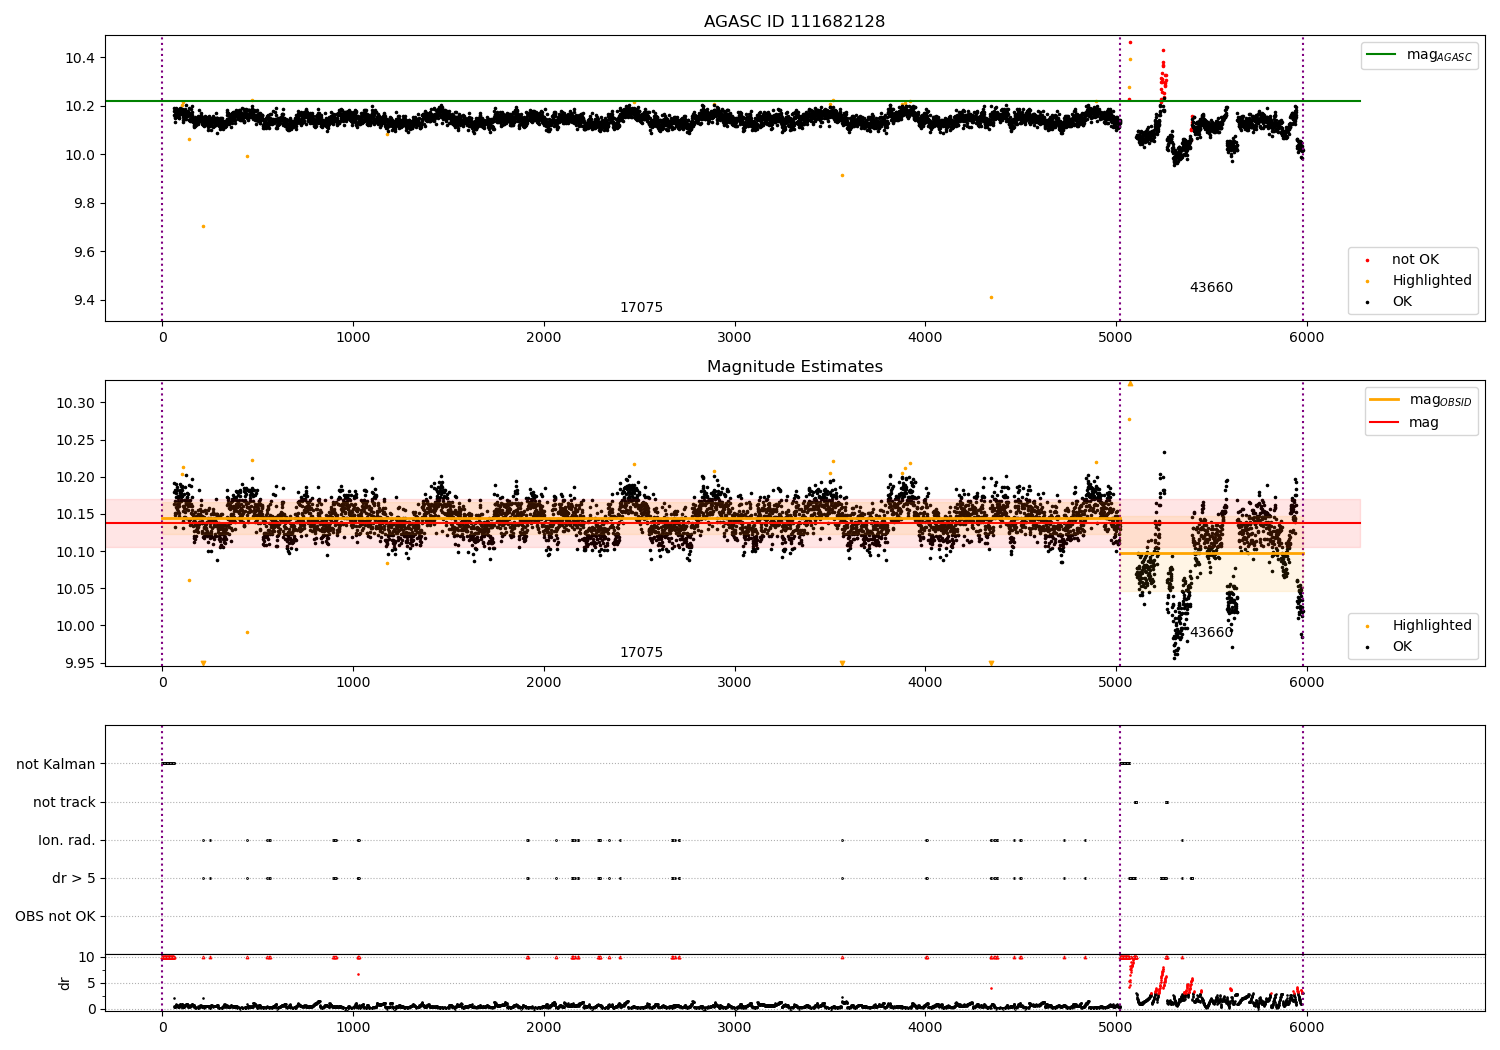Select the plain 'mag' legend label with red line
Image resolution: width=1500 pixels, height=1050 pixels.
(x=1424, y=423)
